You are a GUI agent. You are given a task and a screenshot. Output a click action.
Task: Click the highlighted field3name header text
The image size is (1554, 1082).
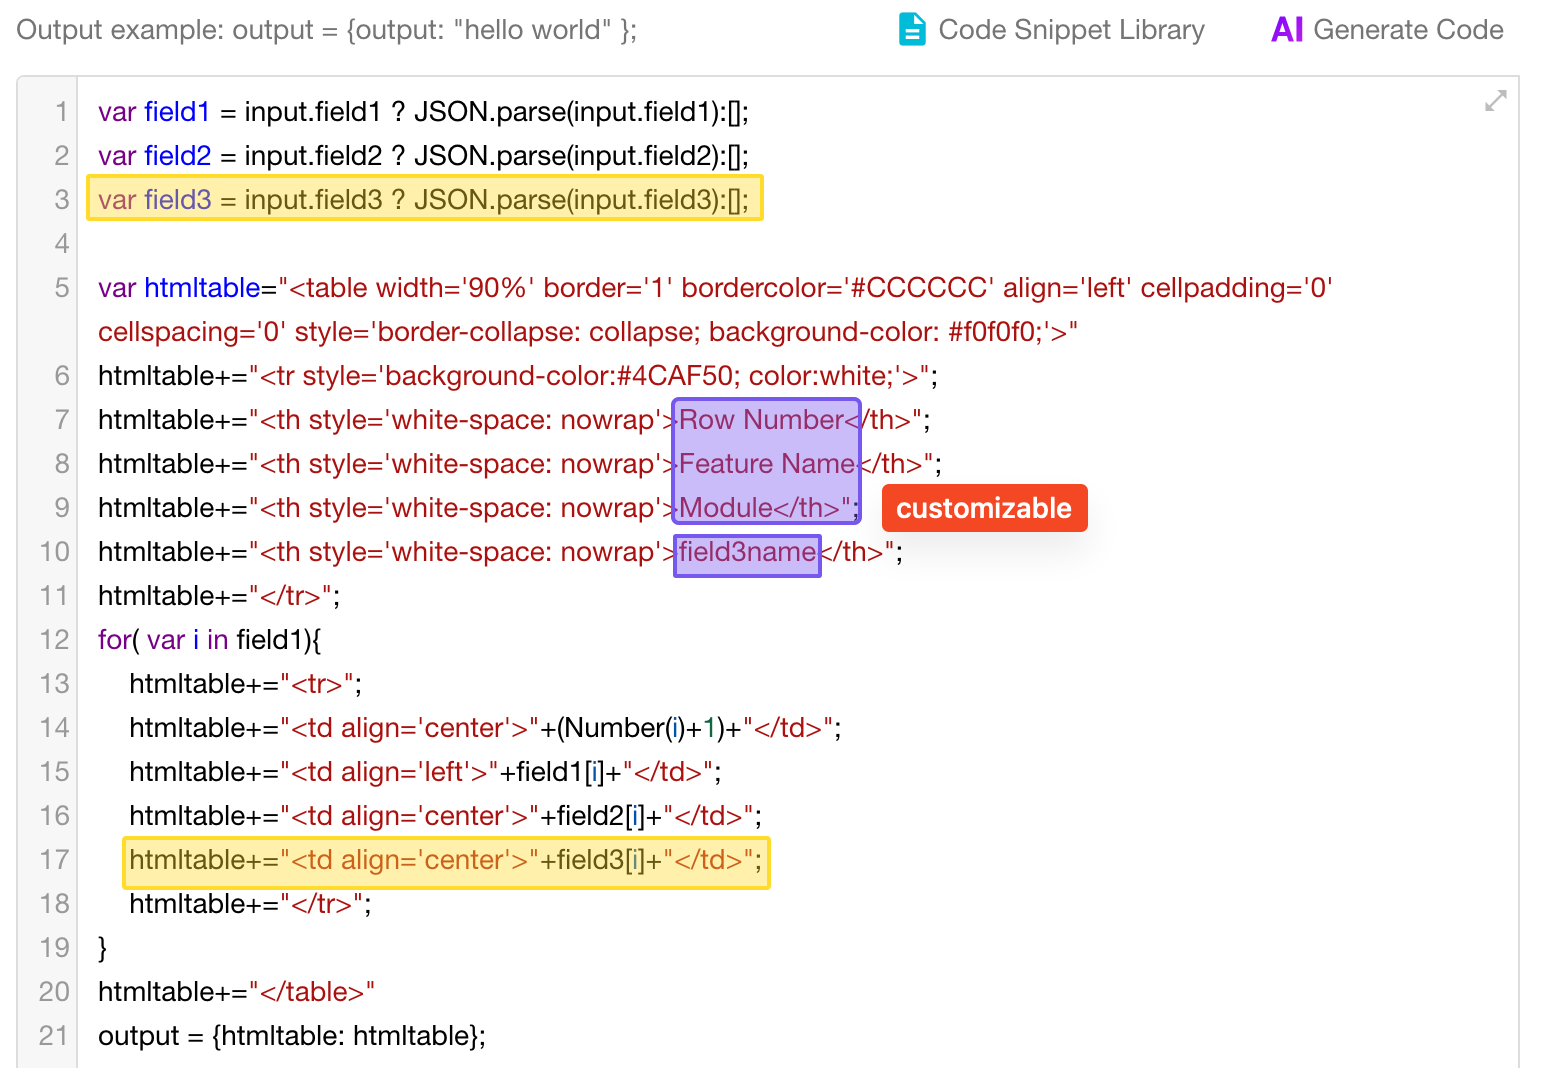(x=747, y=552)
